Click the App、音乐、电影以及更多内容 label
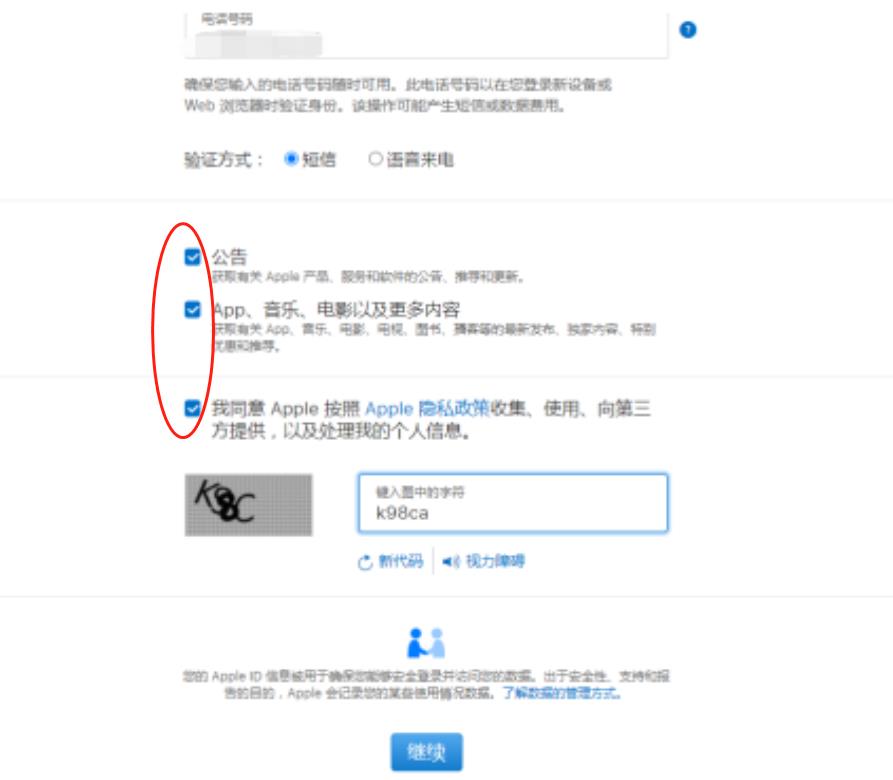 [336, 310]
